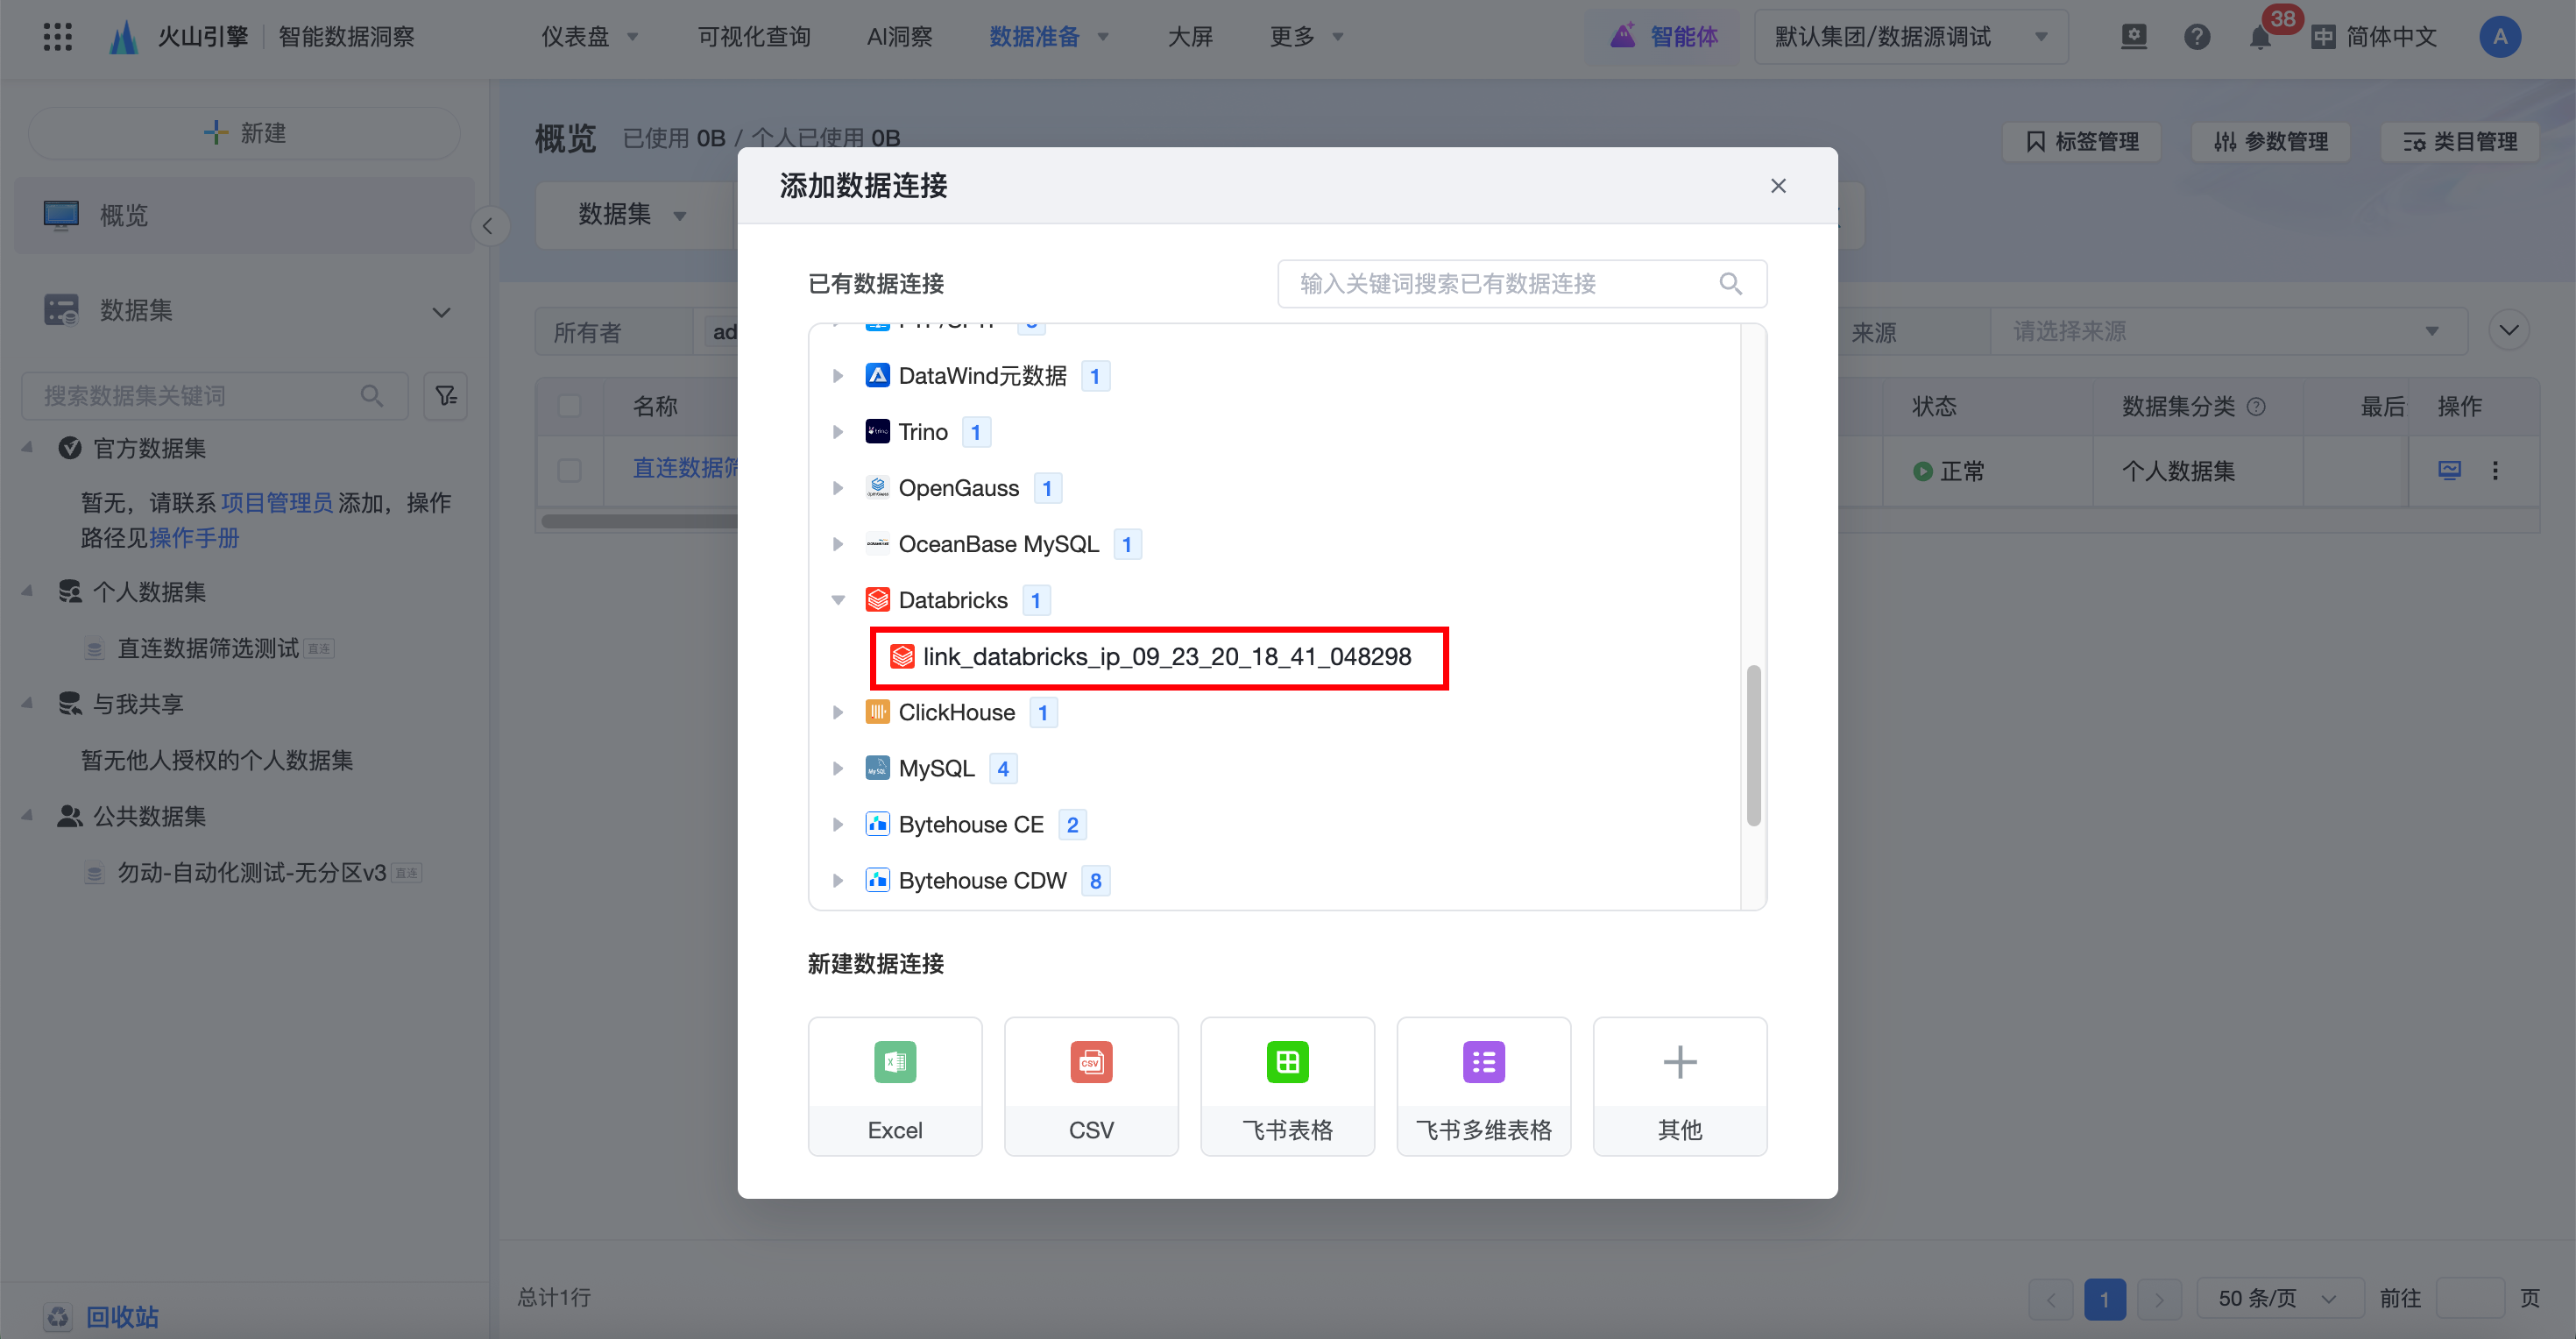Click search magnifier in connection search box
The height and width of the screenshot is (1339, 2576).
[1730, 284]
